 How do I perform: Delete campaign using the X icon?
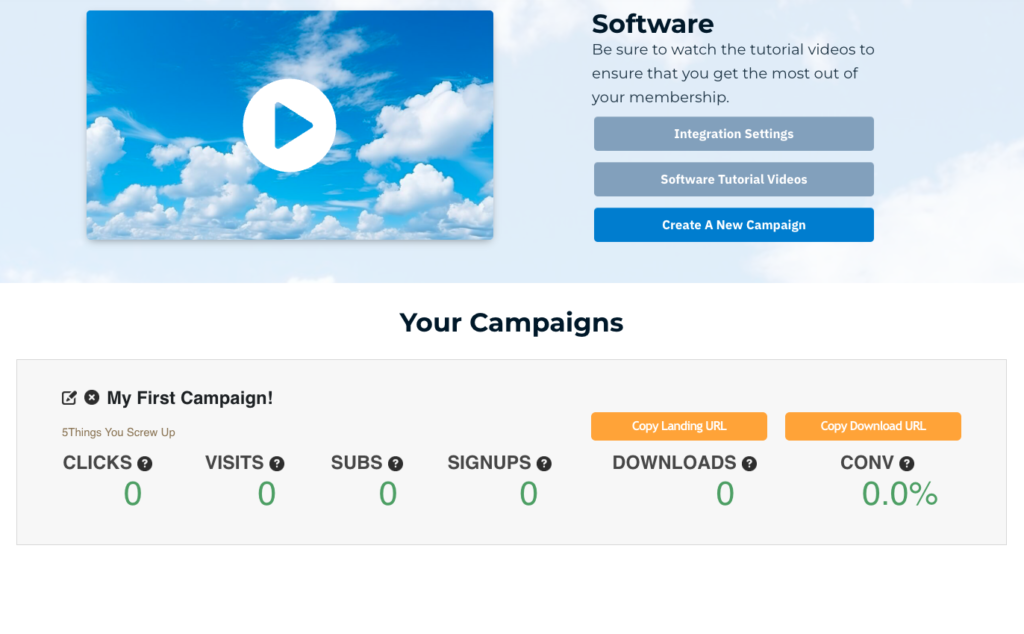click(92, 398)
